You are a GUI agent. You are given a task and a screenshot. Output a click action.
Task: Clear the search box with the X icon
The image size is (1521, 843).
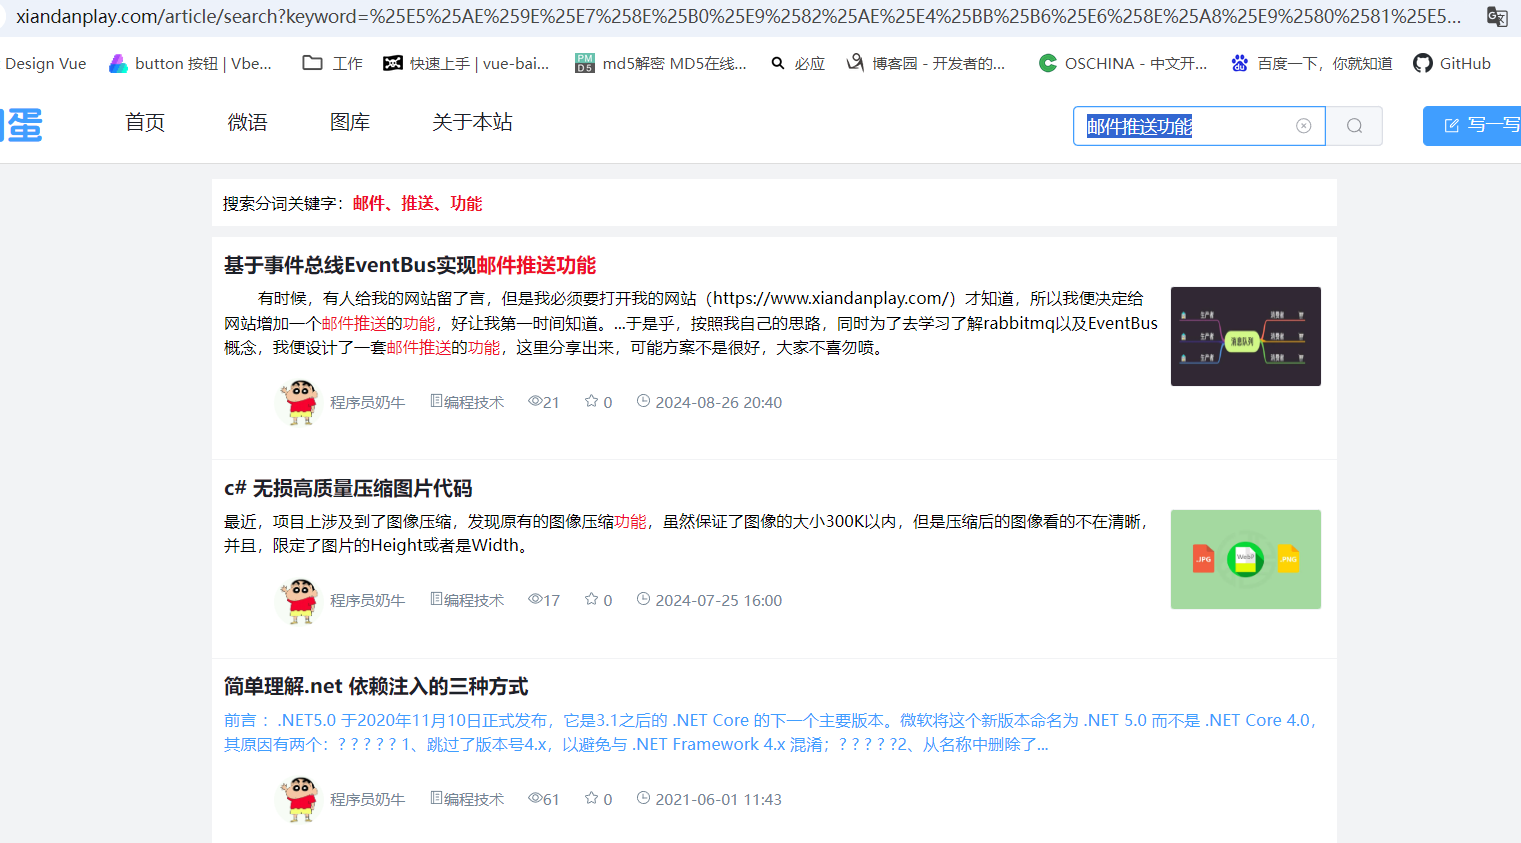[x=1303, y=126]
